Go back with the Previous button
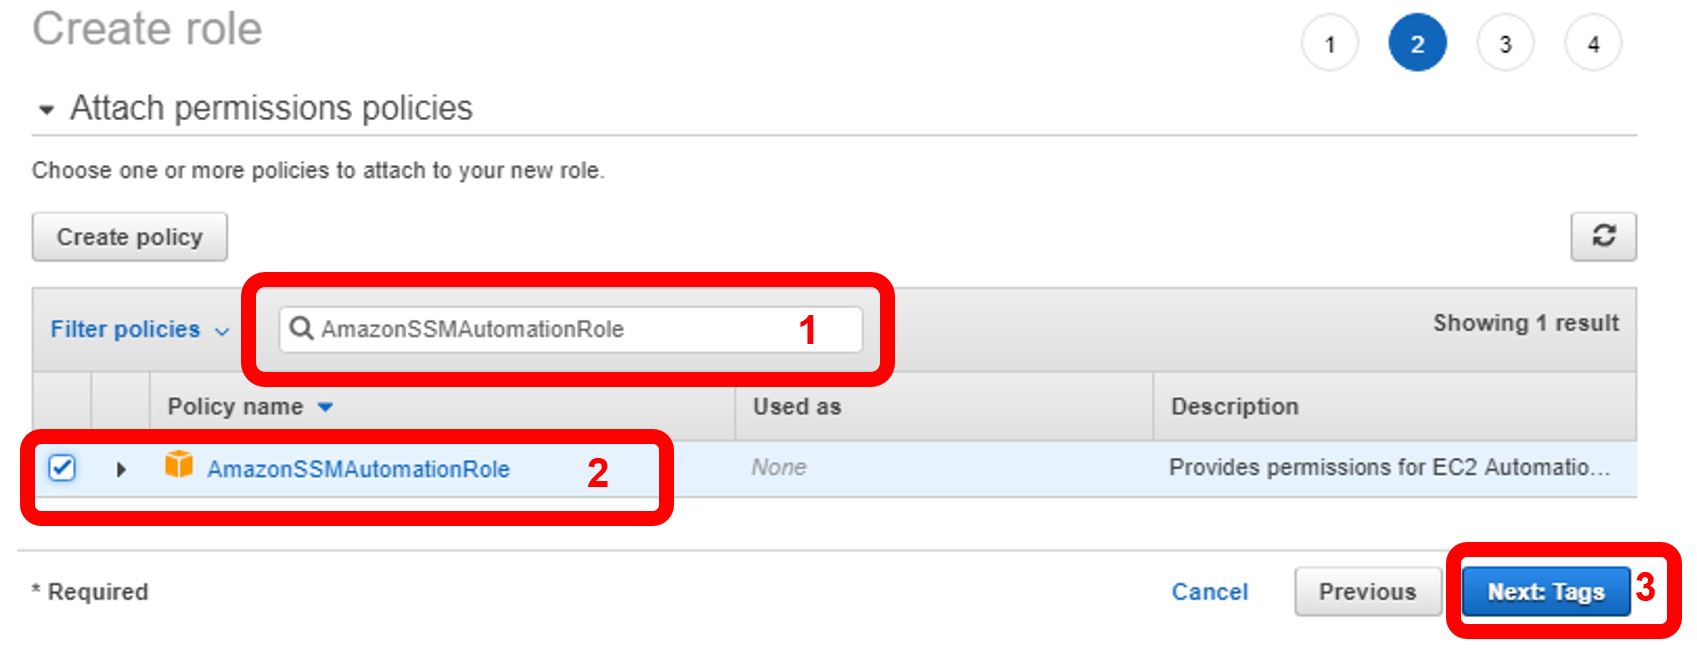The height and width of the screenshot is (663, 1697). [x=1367, y=592]
